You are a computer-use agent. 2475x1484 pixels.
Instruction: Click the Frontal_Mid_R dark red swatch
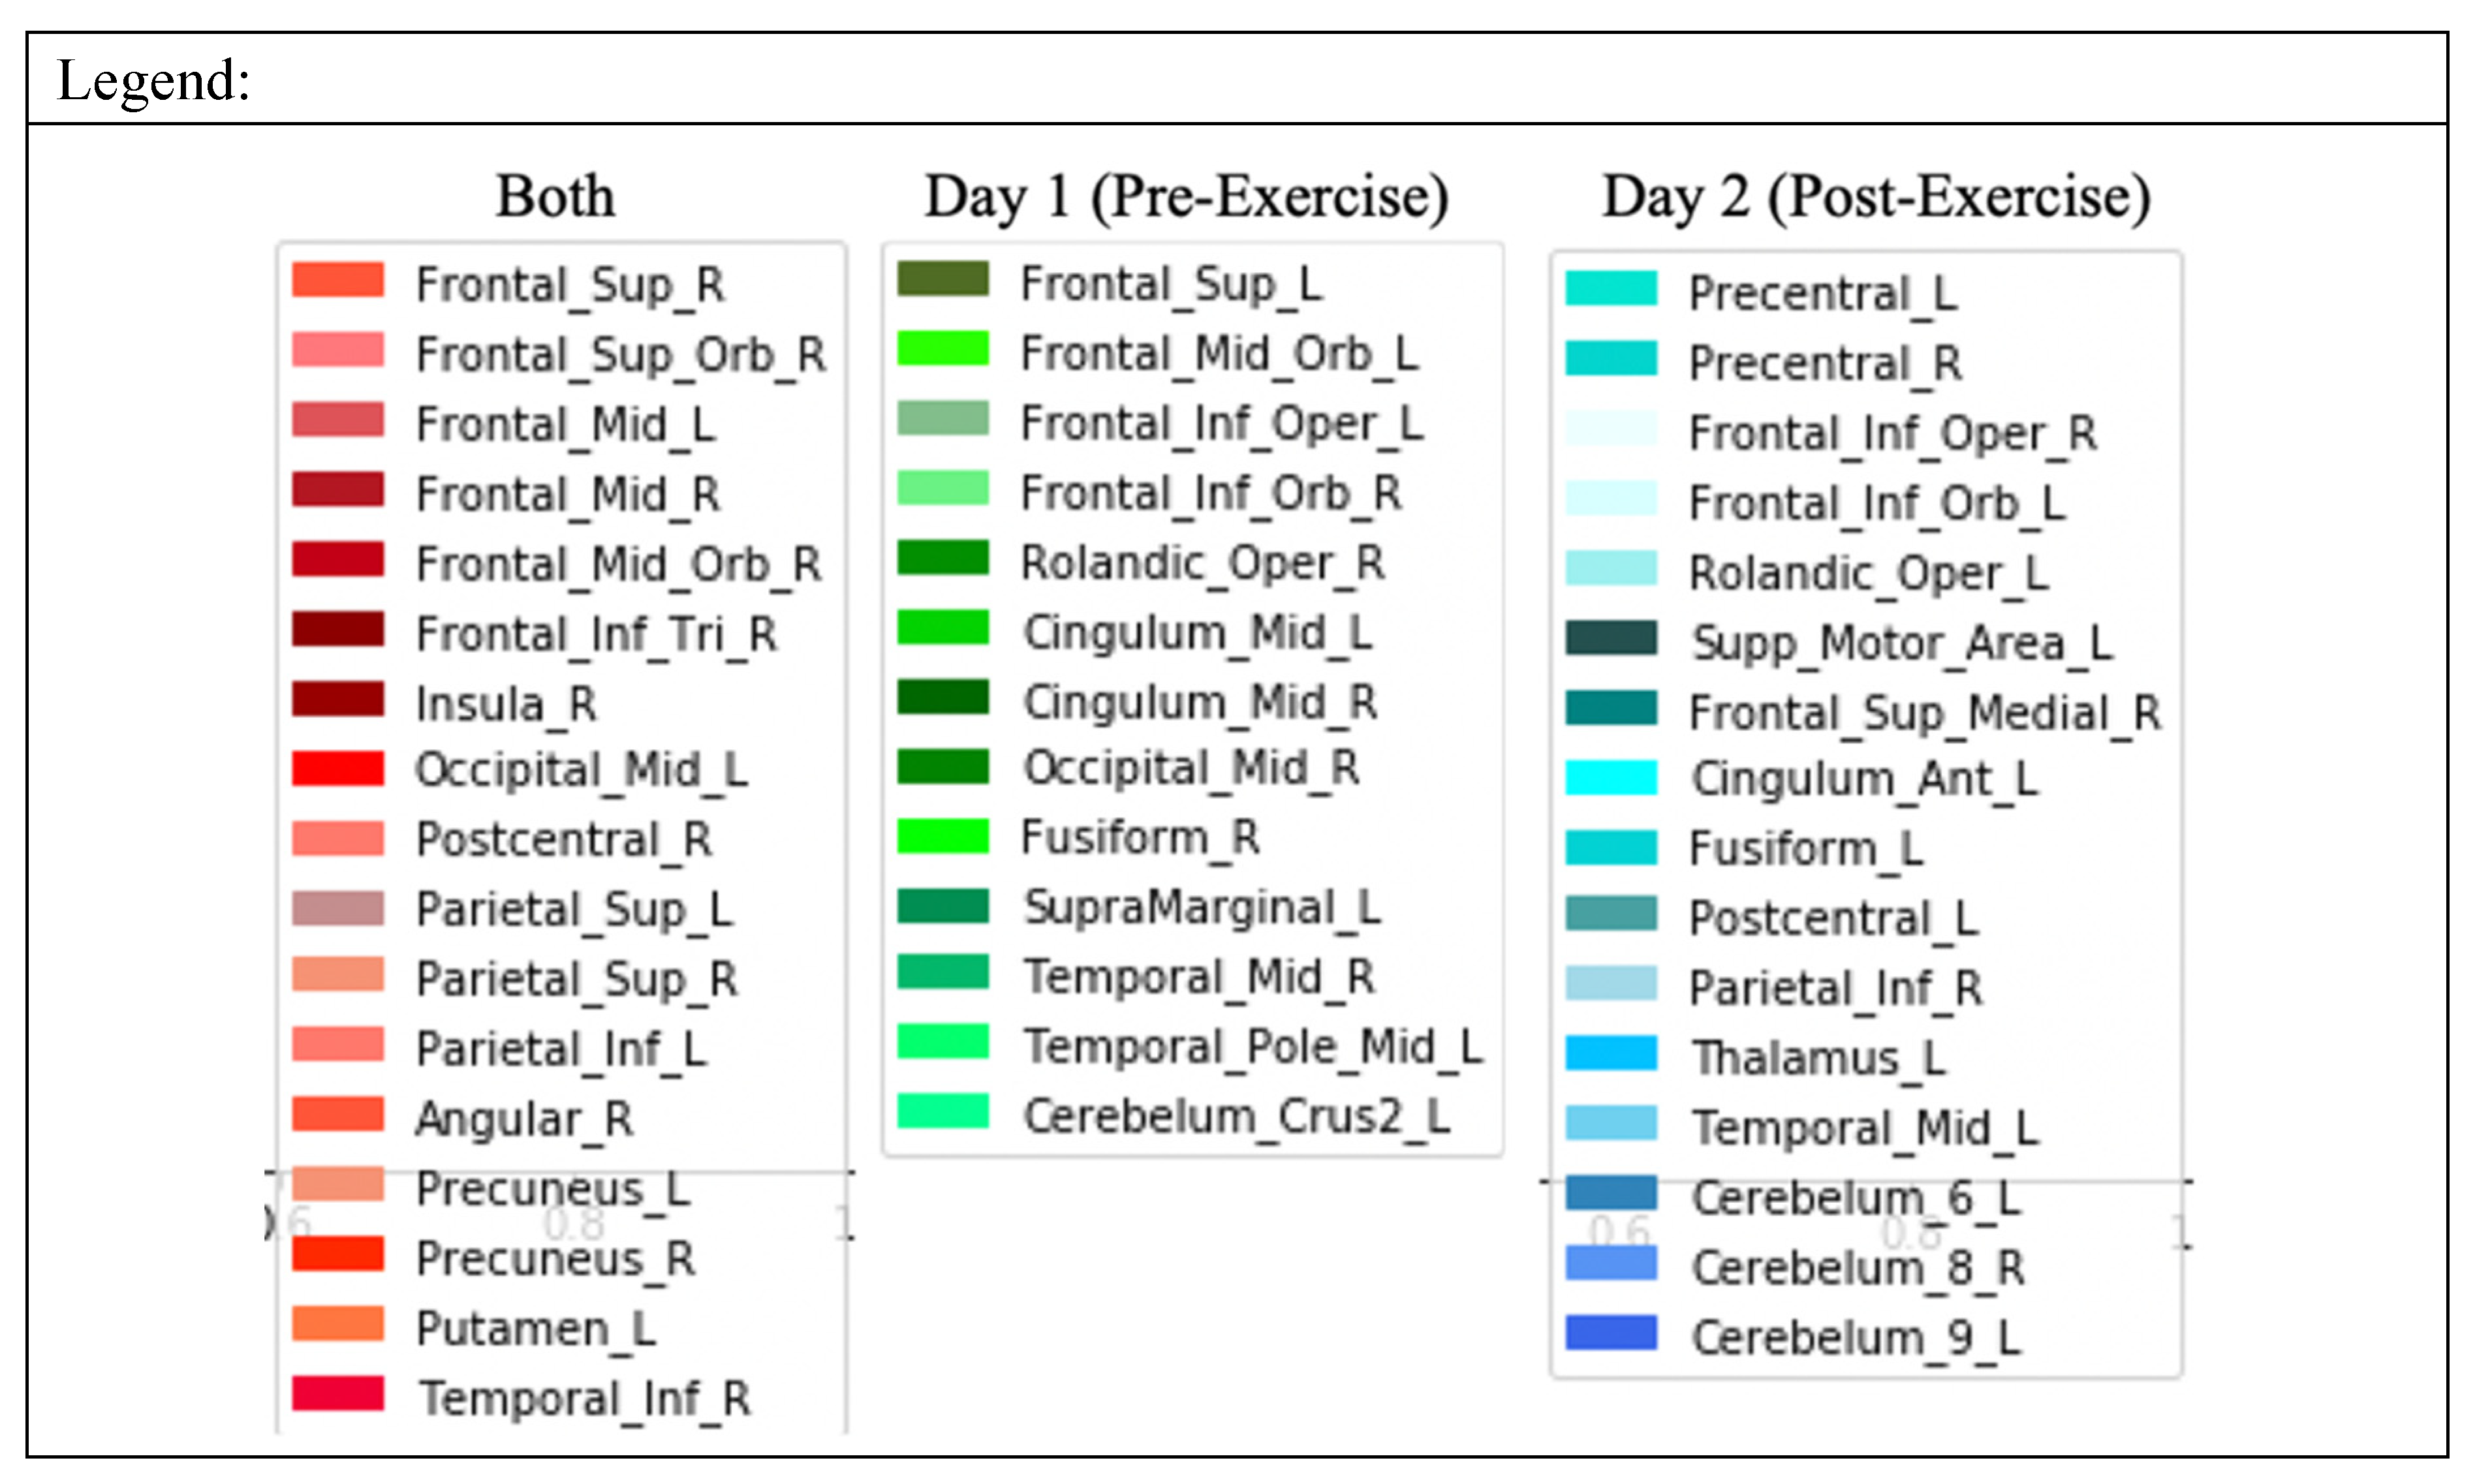pyautogui.click(x=338, y=490)
